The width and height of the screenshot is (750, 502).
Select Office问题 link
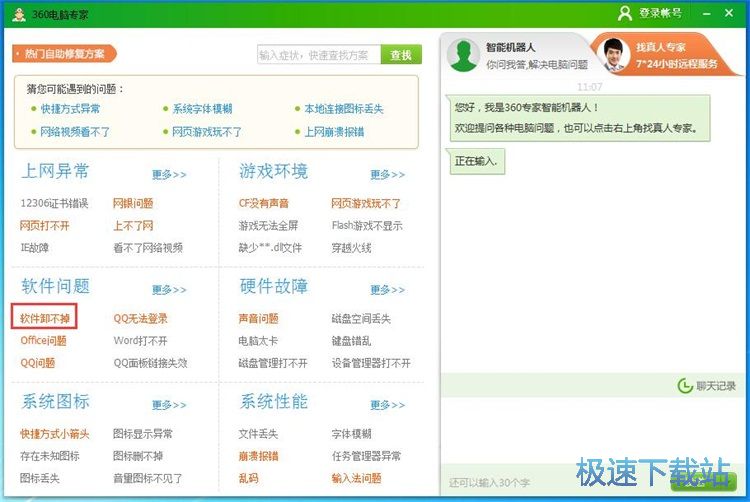pyautogui.click(x=43, y=341)
